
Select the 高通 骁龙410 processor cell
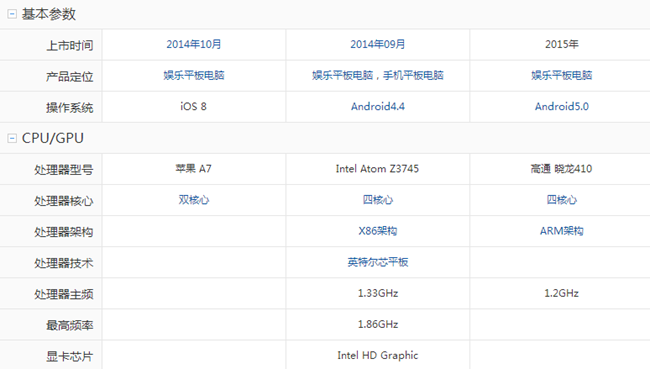pos(562,169)
